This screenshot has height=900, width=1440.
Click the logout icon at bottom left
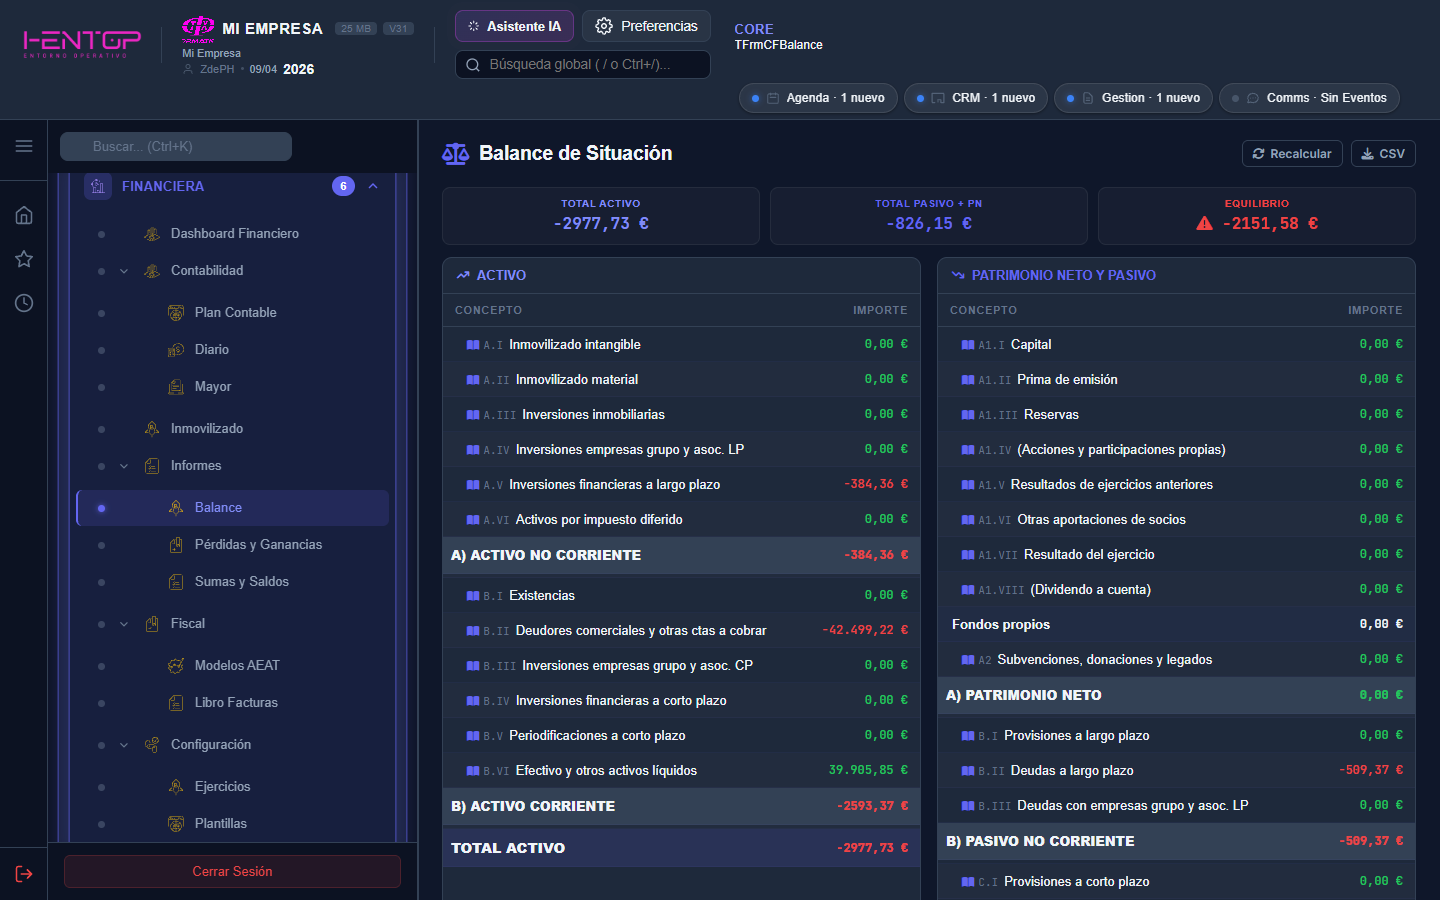click(x=24, y=874)
